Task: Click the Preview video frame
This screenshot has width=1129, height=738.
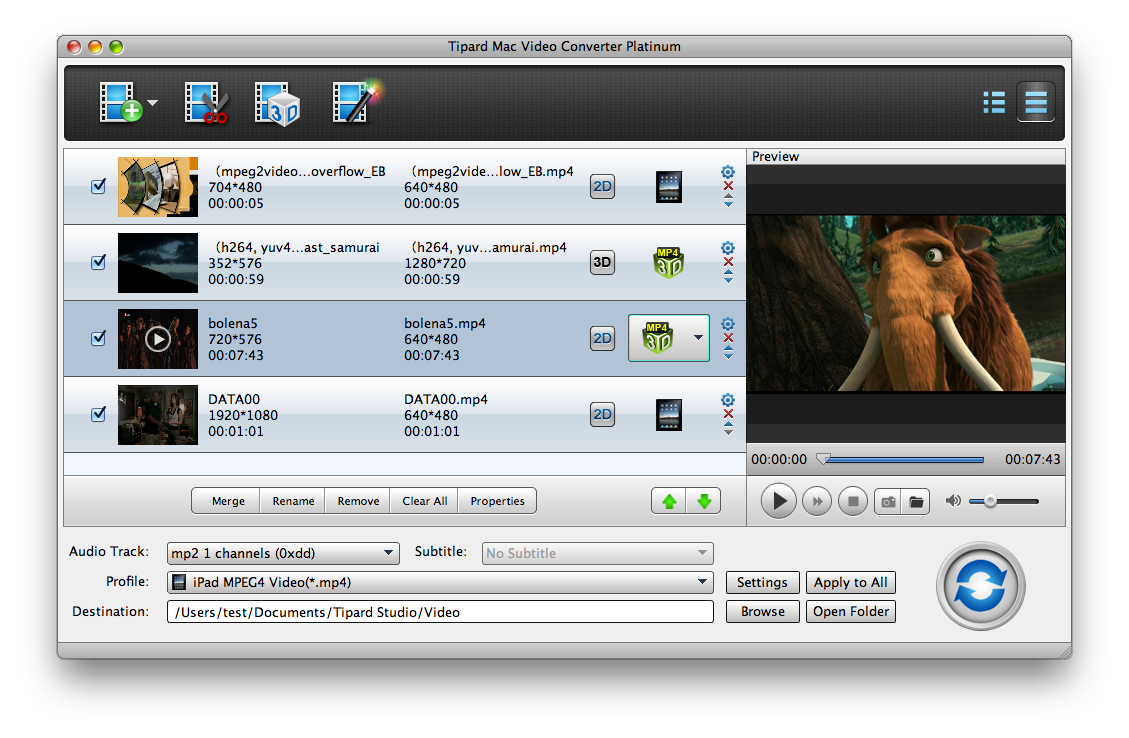Action: (x=906, y=303)
